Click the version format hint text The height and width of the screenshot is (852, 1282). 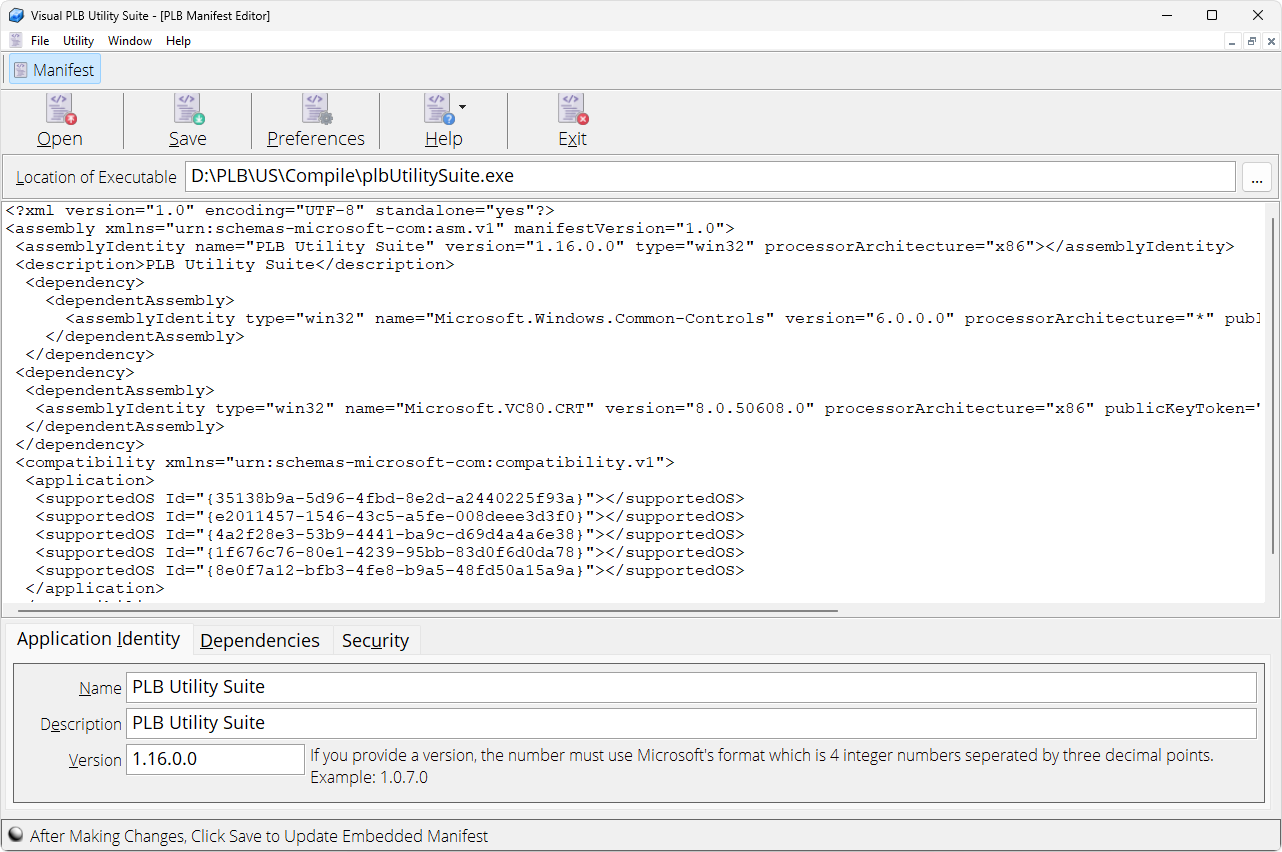click(762, 756)
